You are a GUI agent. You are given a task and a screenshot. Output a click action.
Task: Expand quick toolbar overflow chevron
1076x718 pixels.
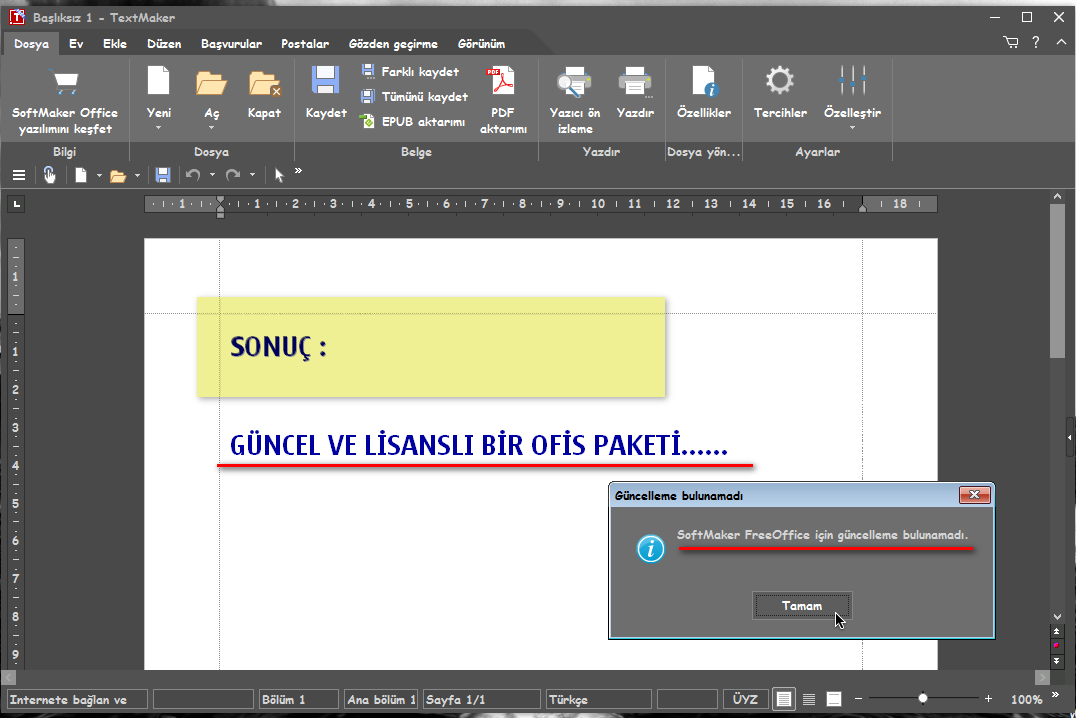298,170
